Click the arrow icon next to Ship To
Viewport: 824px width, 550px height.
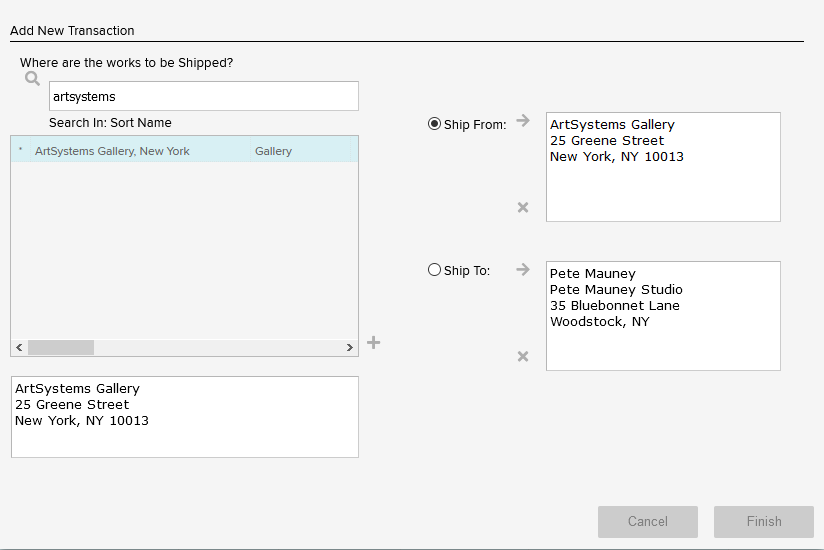click(x=522, y=269)
